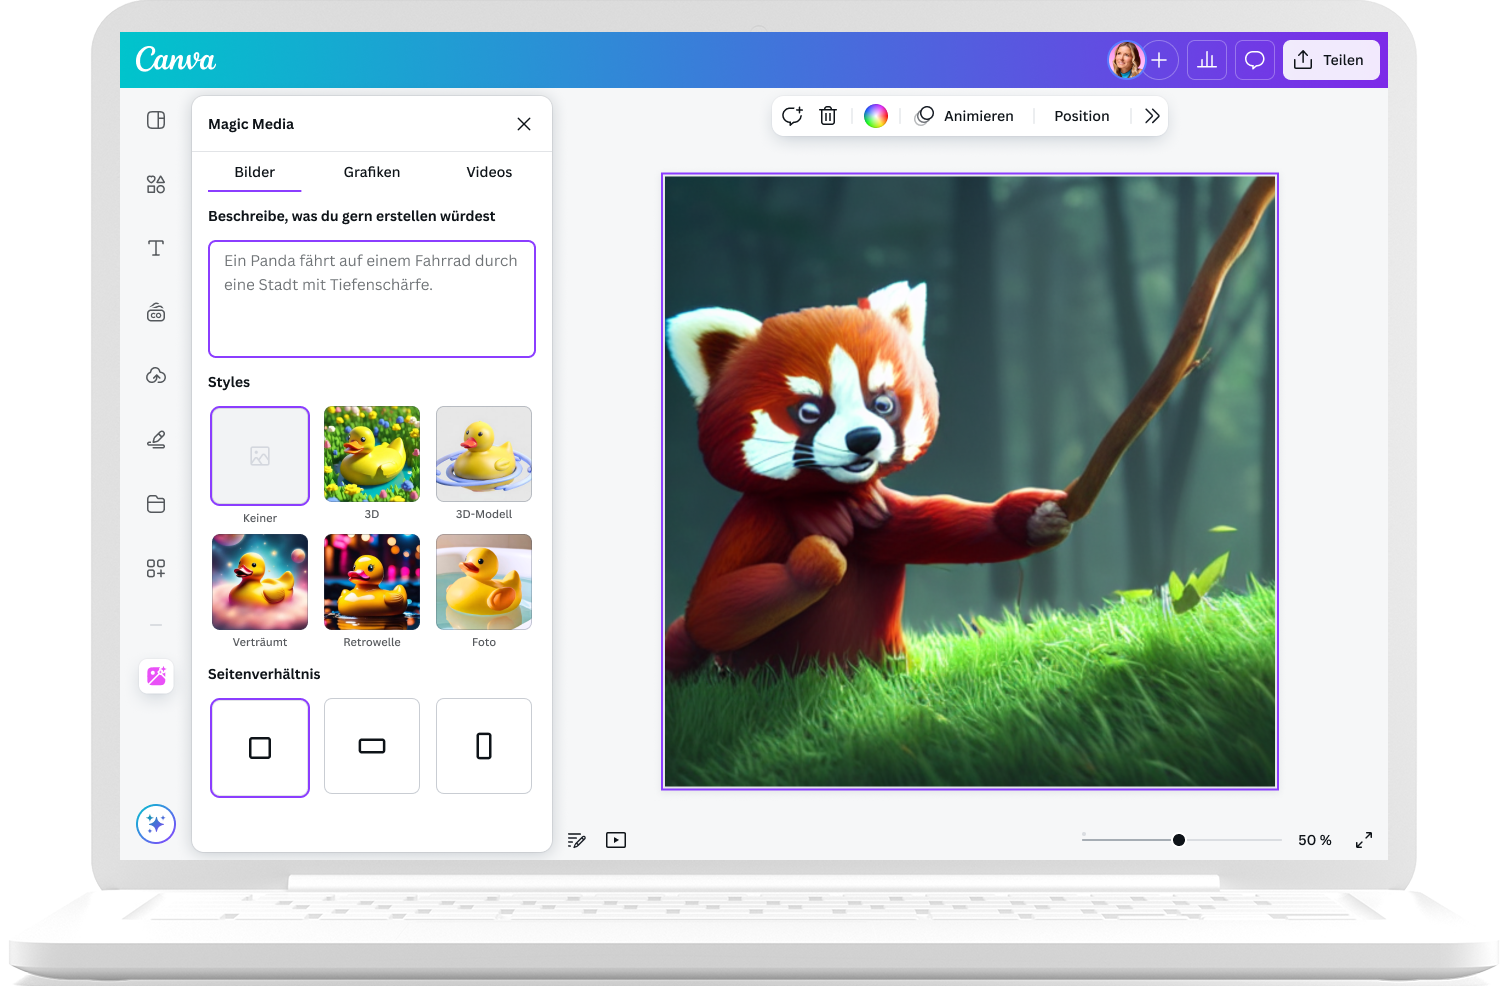The image size is (1508, 986).
Task: Enter fullscreen with expand arrows icon
Action: point(1364,840)
